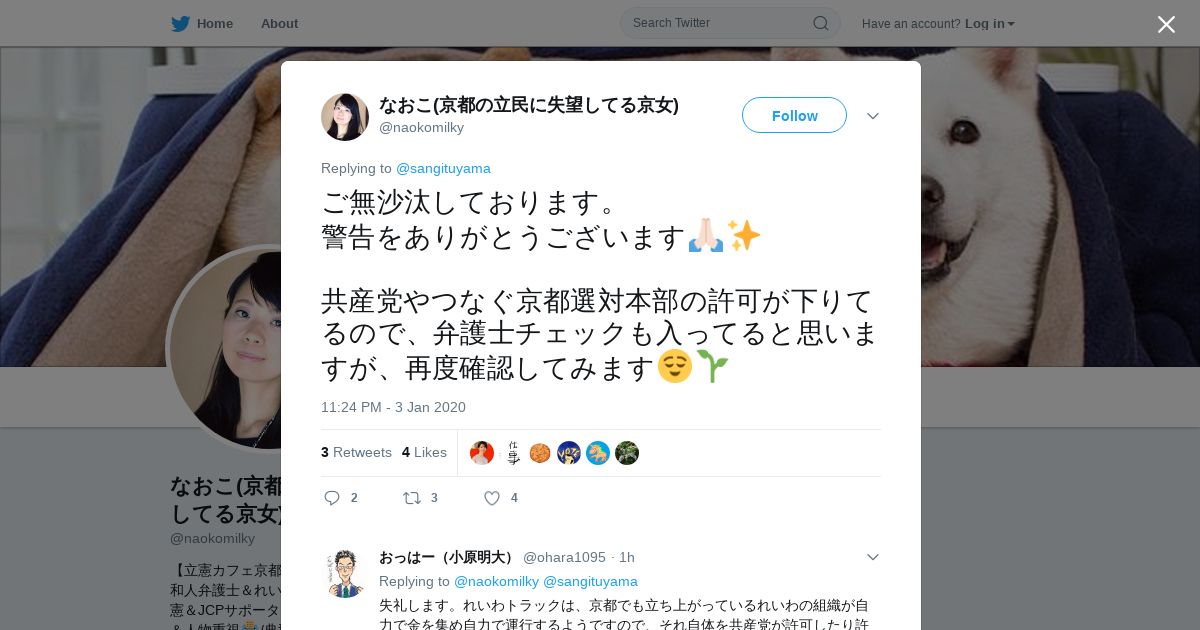View the 3 Retweets list

point(356,452)
